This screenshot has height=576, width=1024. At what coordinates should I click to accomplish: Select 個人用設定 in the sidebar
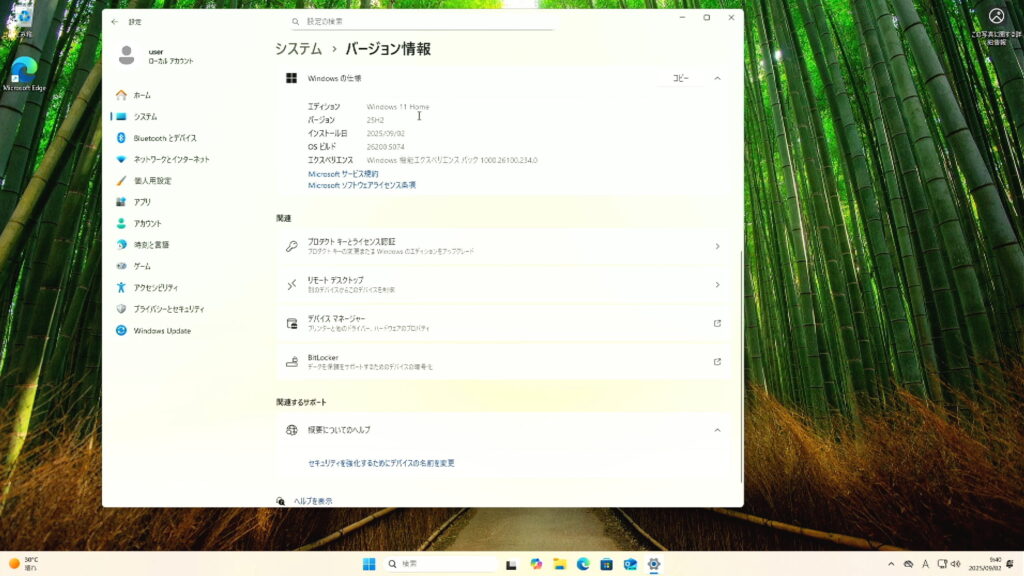click(152, 181)
